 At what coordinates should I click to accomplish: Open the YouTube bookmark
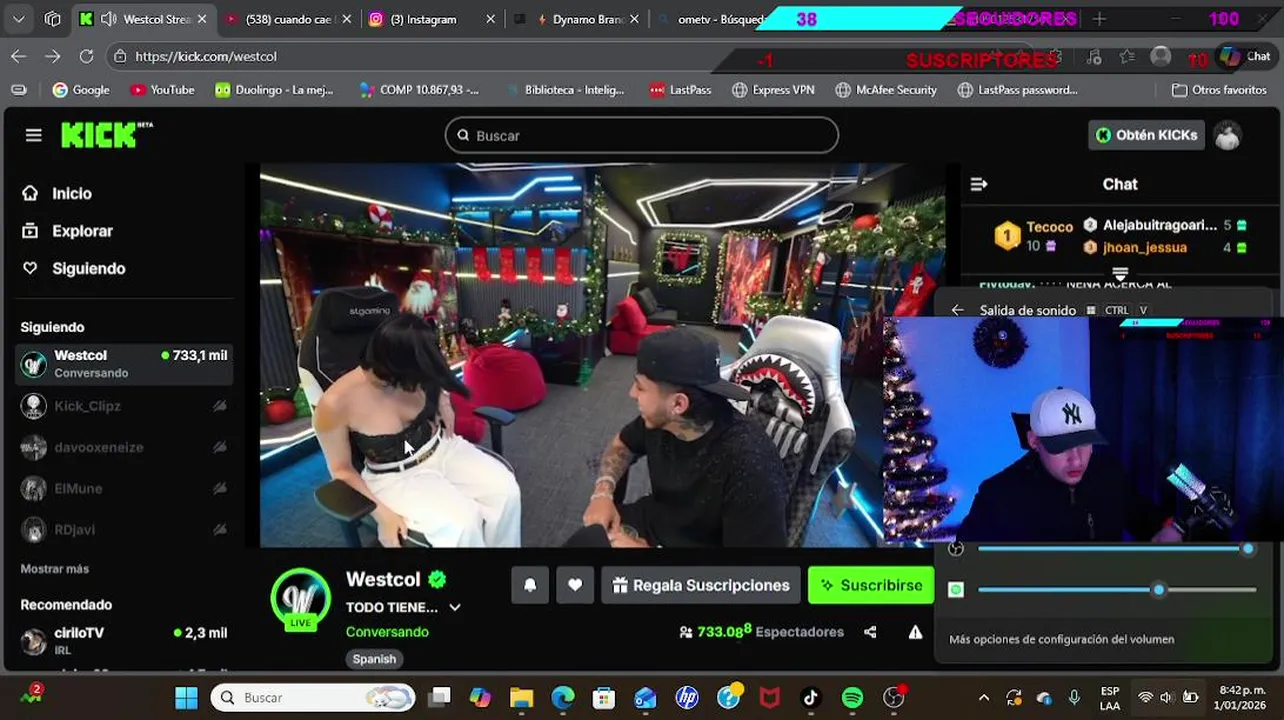[x=162, y=90]
